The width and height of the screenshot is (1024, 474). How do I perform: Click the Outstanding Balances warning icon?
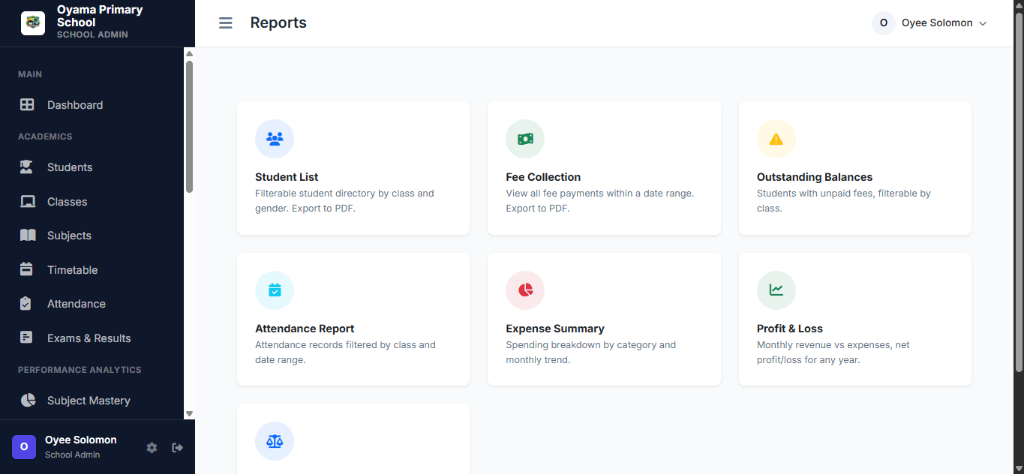pos(776,138)
